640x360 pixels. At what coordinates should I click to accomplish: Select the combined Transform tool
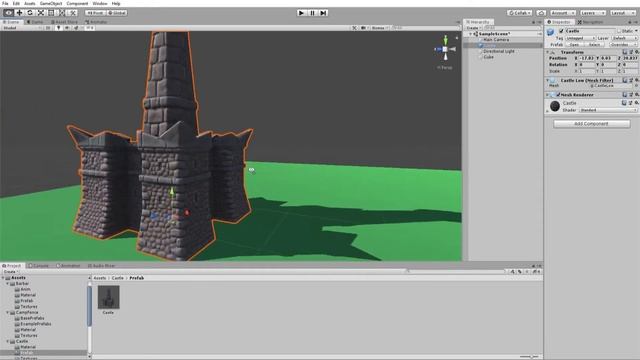coord(62,13)
